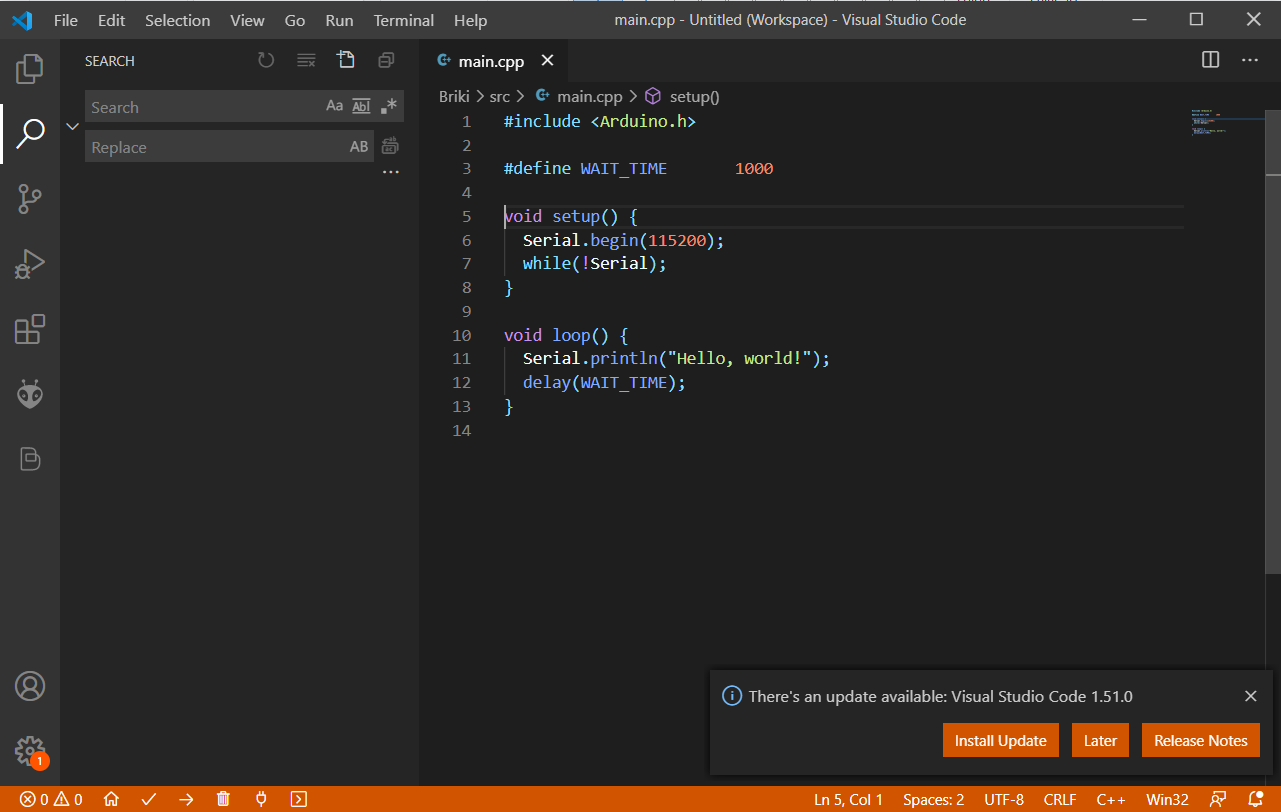
Task: Click Install Update button
Action: [1000, 741]
